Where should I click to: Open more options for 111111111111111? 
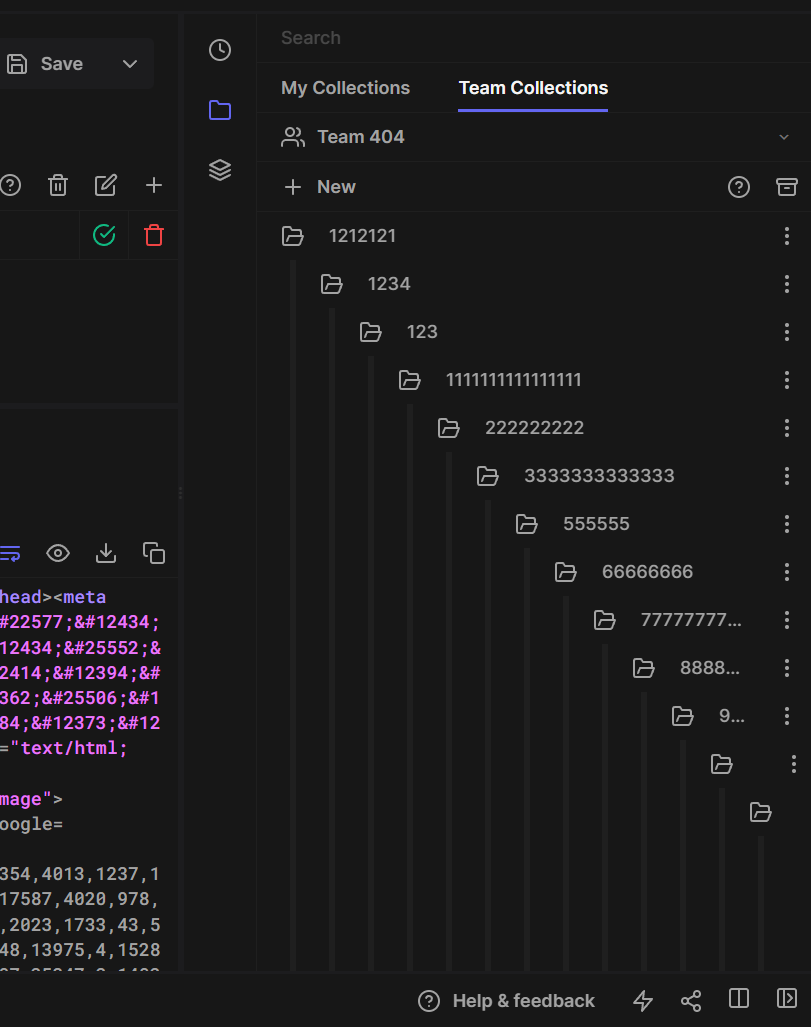point(787,380)
